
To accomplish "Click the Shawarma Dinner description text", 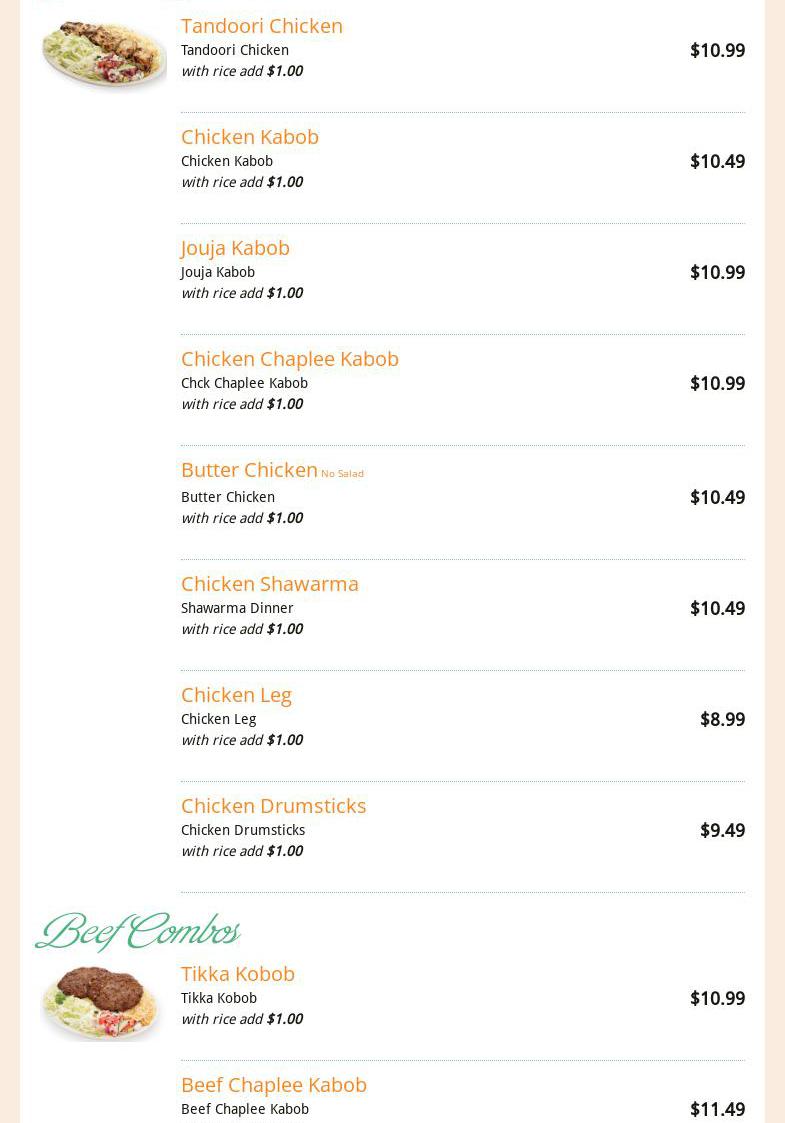I will (x=237, y=608).
